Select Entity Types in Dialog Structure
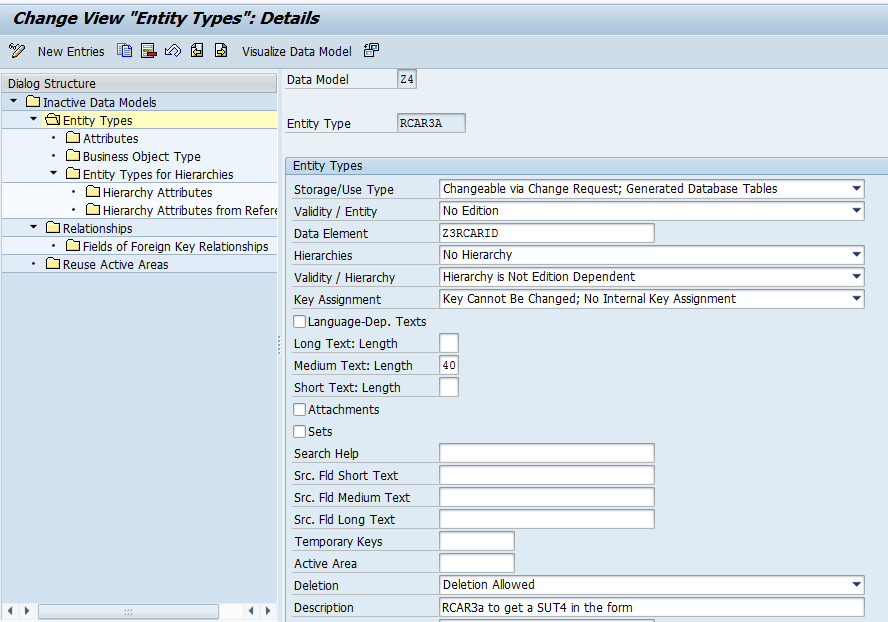This screenshot has width=888, height=622. 89,120
